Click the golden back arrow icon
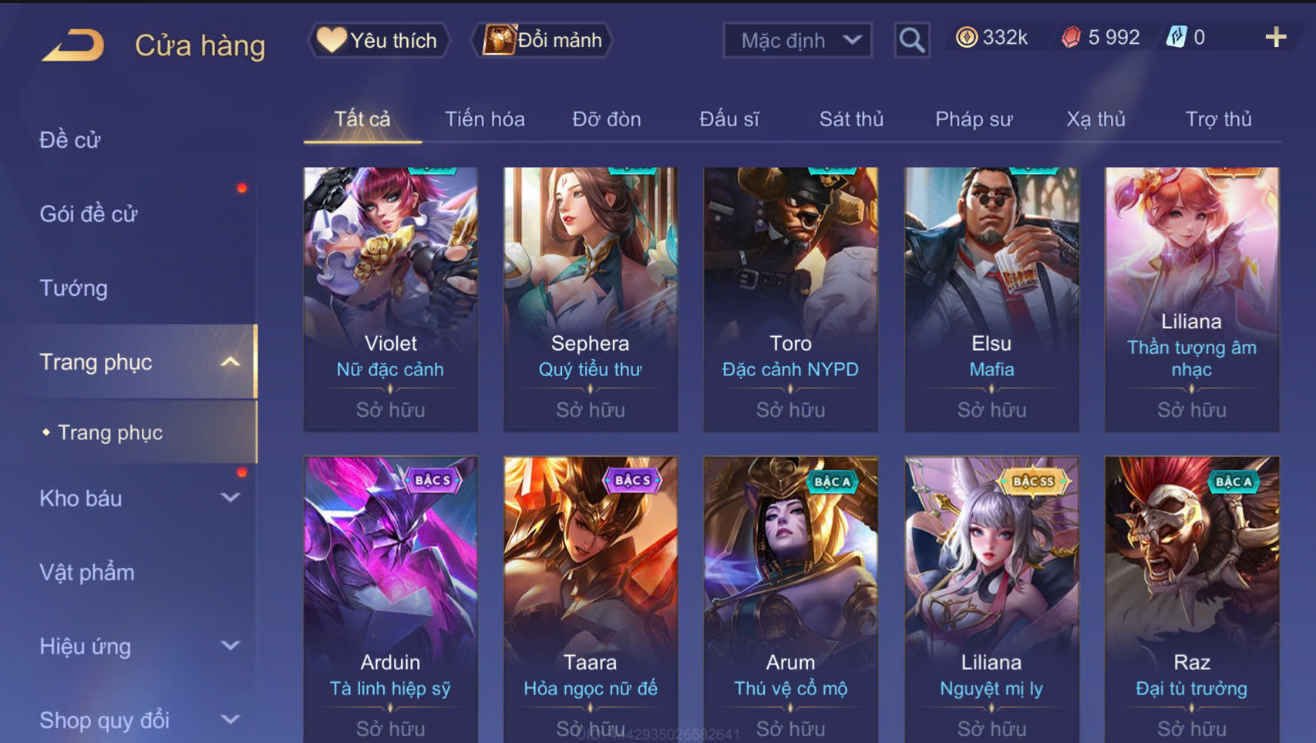Screen dimensions: 1316x743 click(x=73, y=46)
